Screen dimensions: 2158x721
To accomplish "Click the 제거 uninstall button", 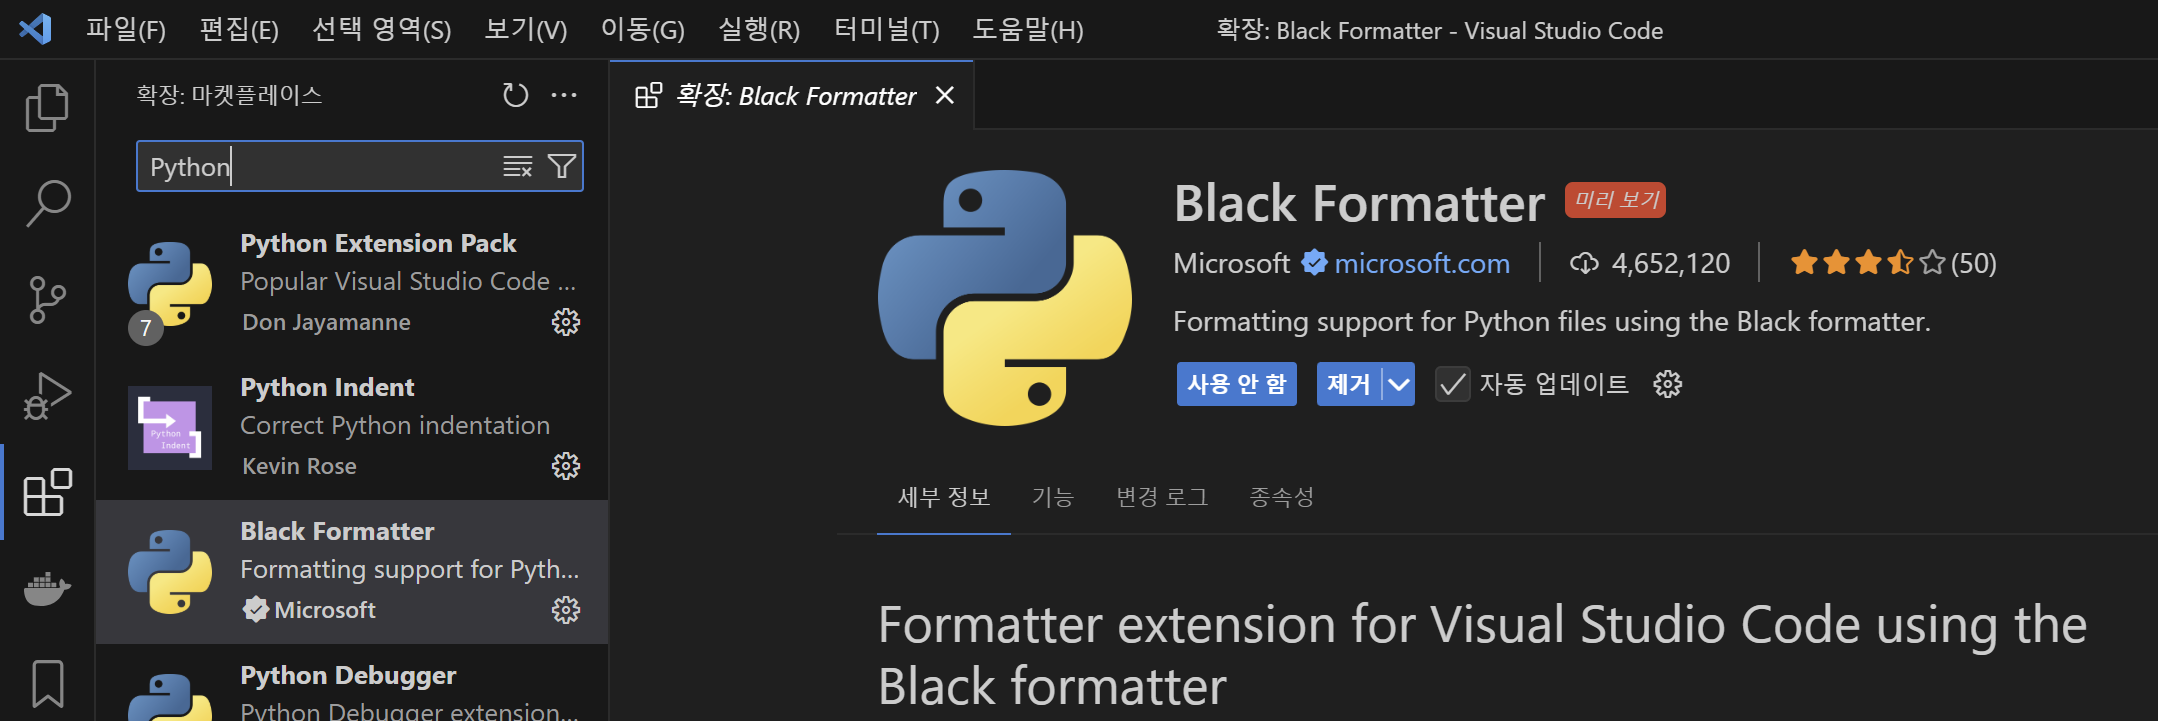I will 1348,384.
